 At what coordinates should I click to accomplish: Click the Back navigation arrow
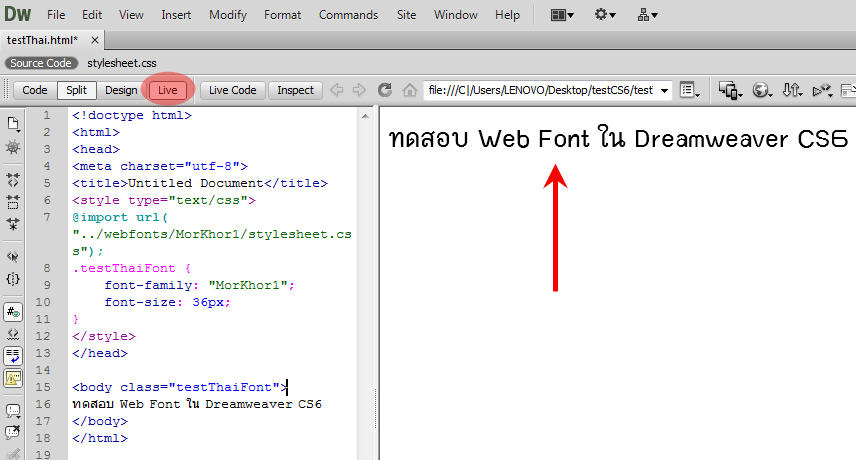(337, 90)
